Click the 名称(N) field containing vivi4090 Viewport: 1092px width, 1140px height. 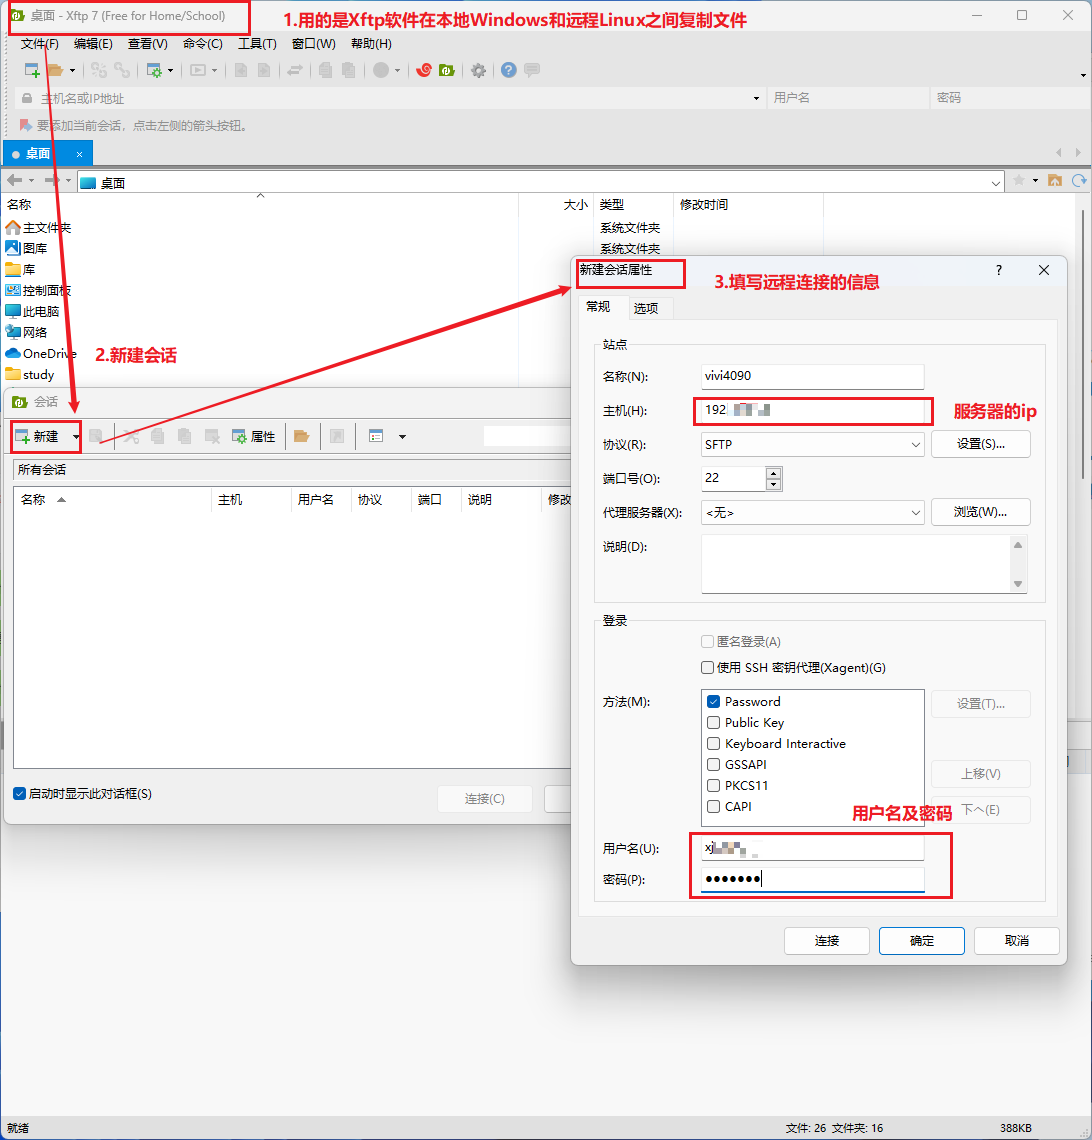click(x=812, y=376)
